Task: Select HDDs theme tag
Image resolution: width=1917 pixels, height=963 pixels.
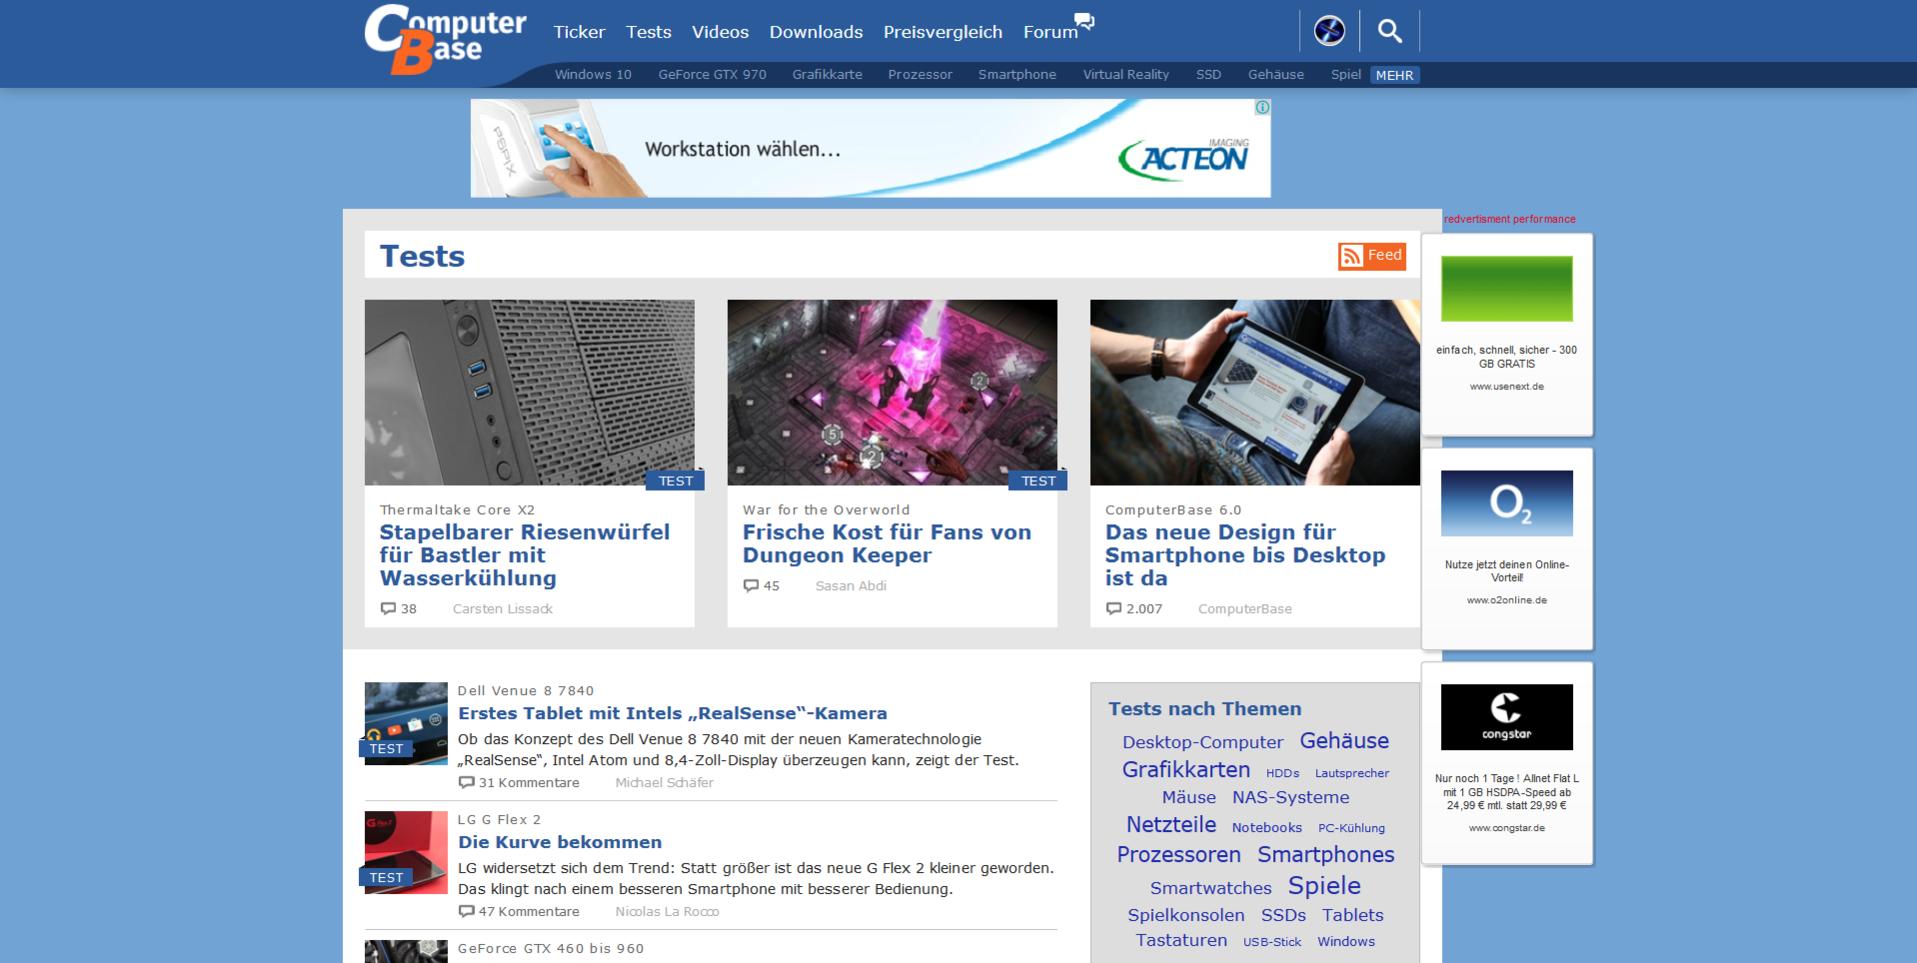Action: tap(1282, 773)
